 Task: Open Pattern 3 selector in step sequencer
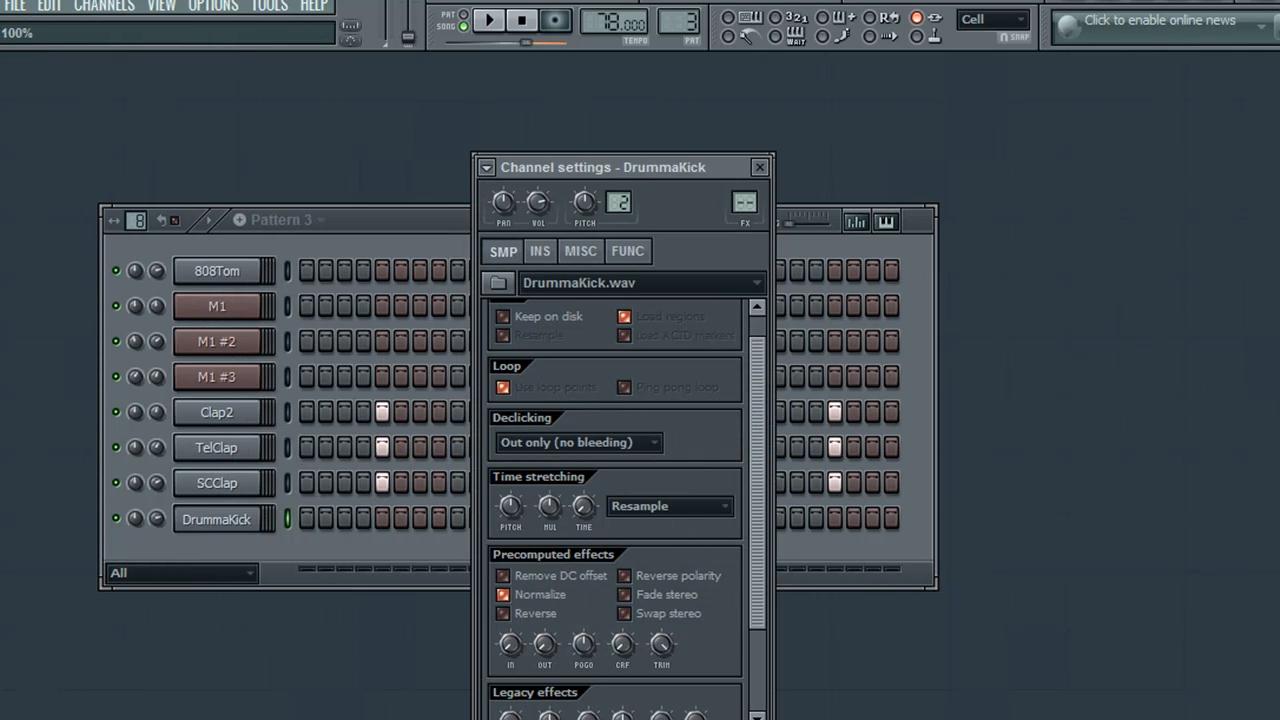point(280,220)
